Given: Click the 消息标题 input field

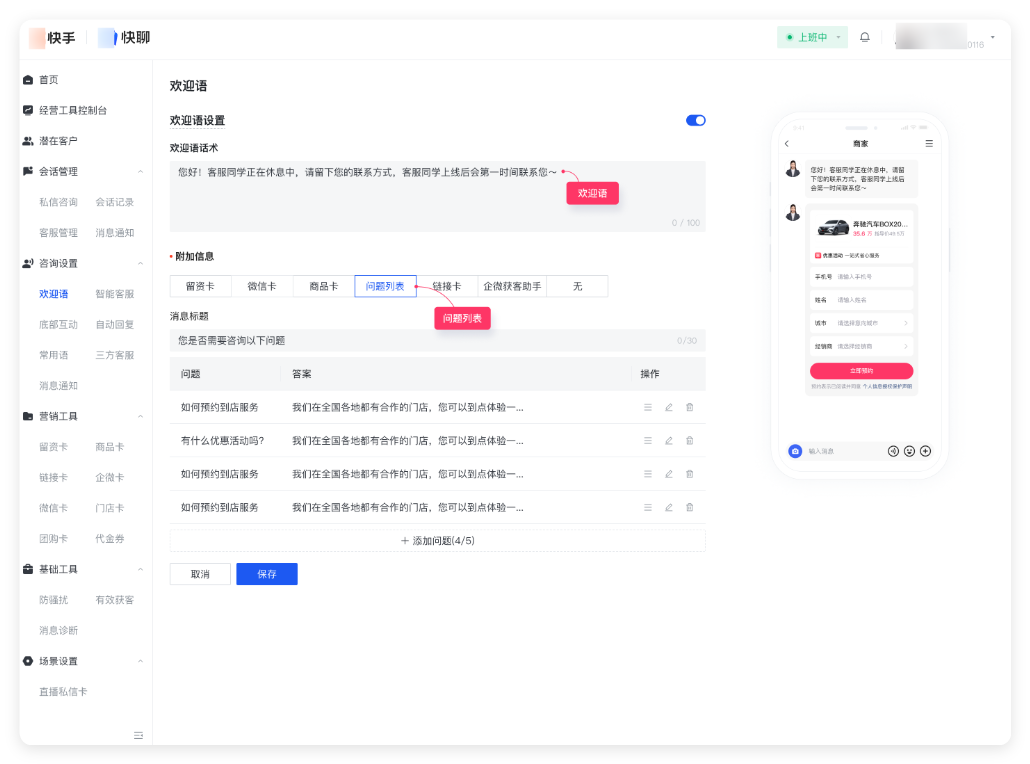Looking at the screenshot, I should tap(436, 340).
